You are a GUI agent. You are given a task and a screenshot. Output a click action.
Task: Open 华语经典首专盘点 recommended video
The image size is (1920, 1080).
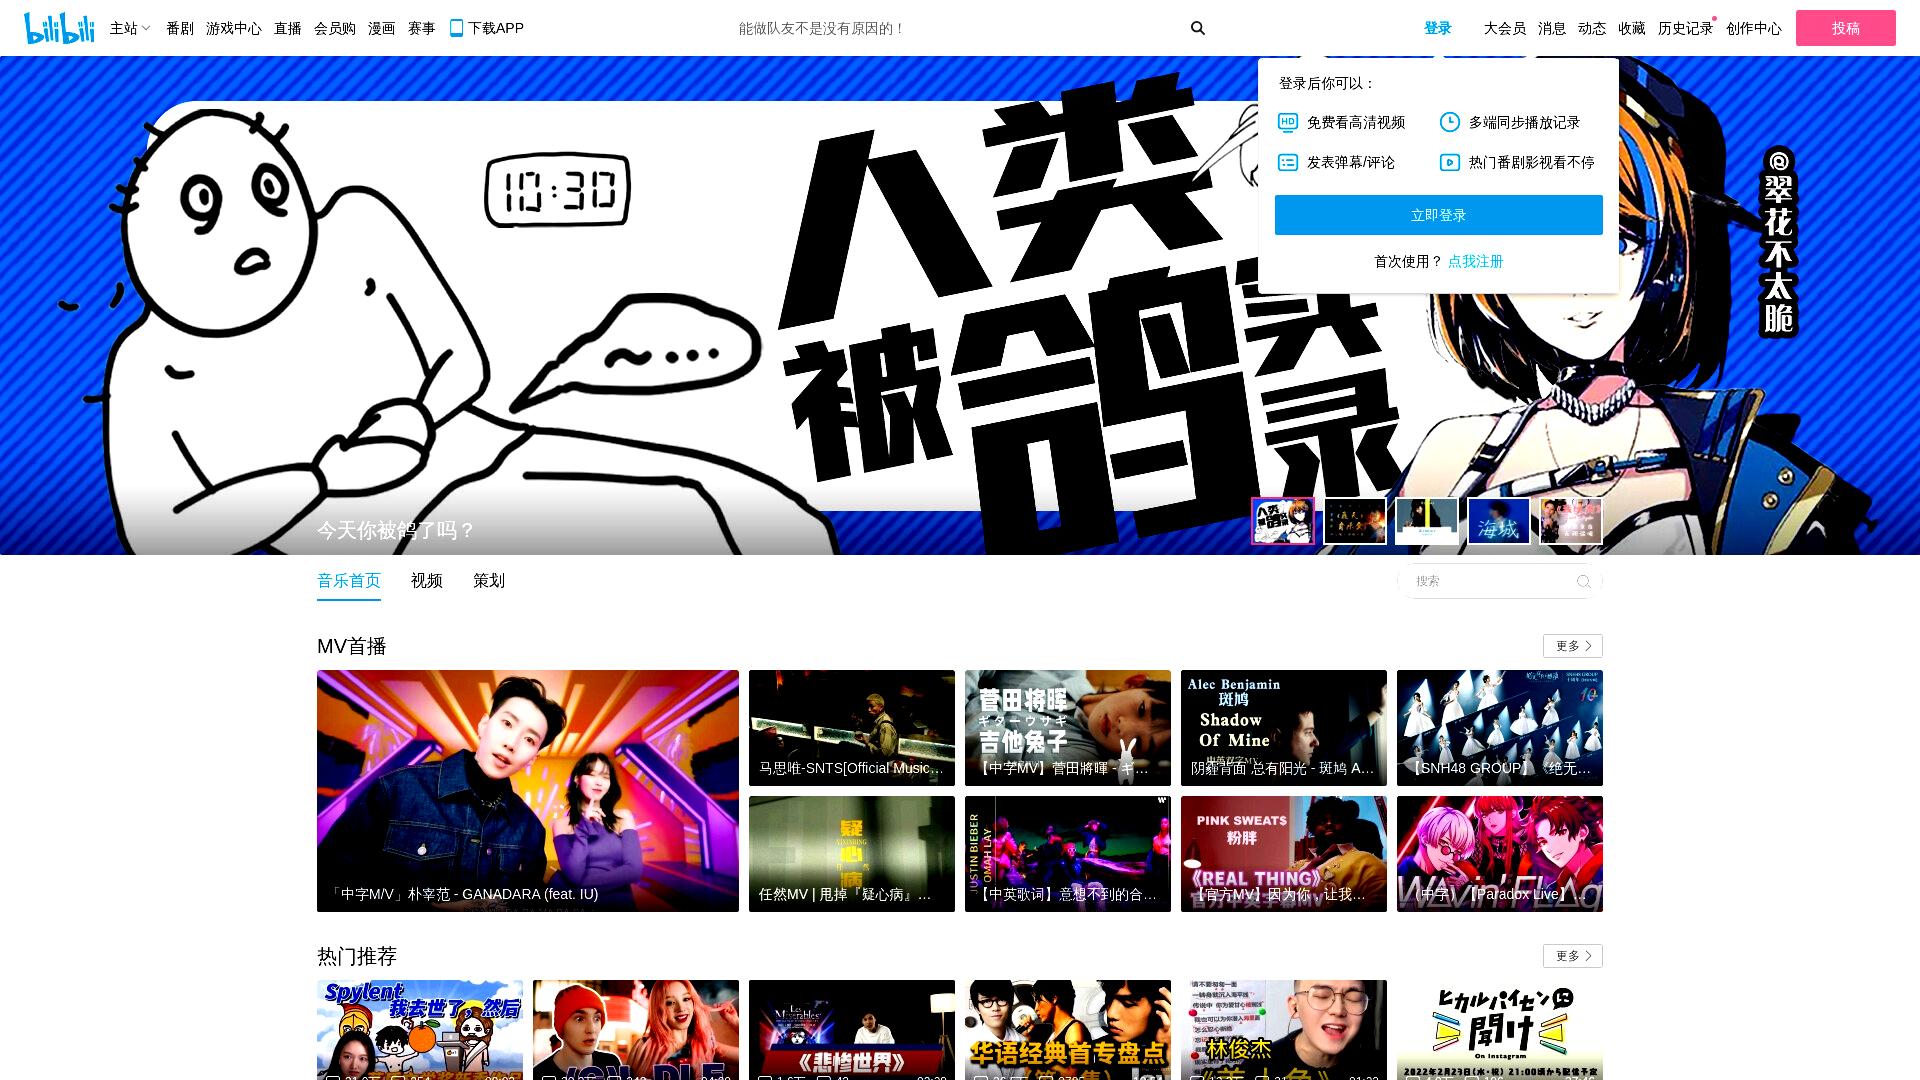coord(1068,1030)
